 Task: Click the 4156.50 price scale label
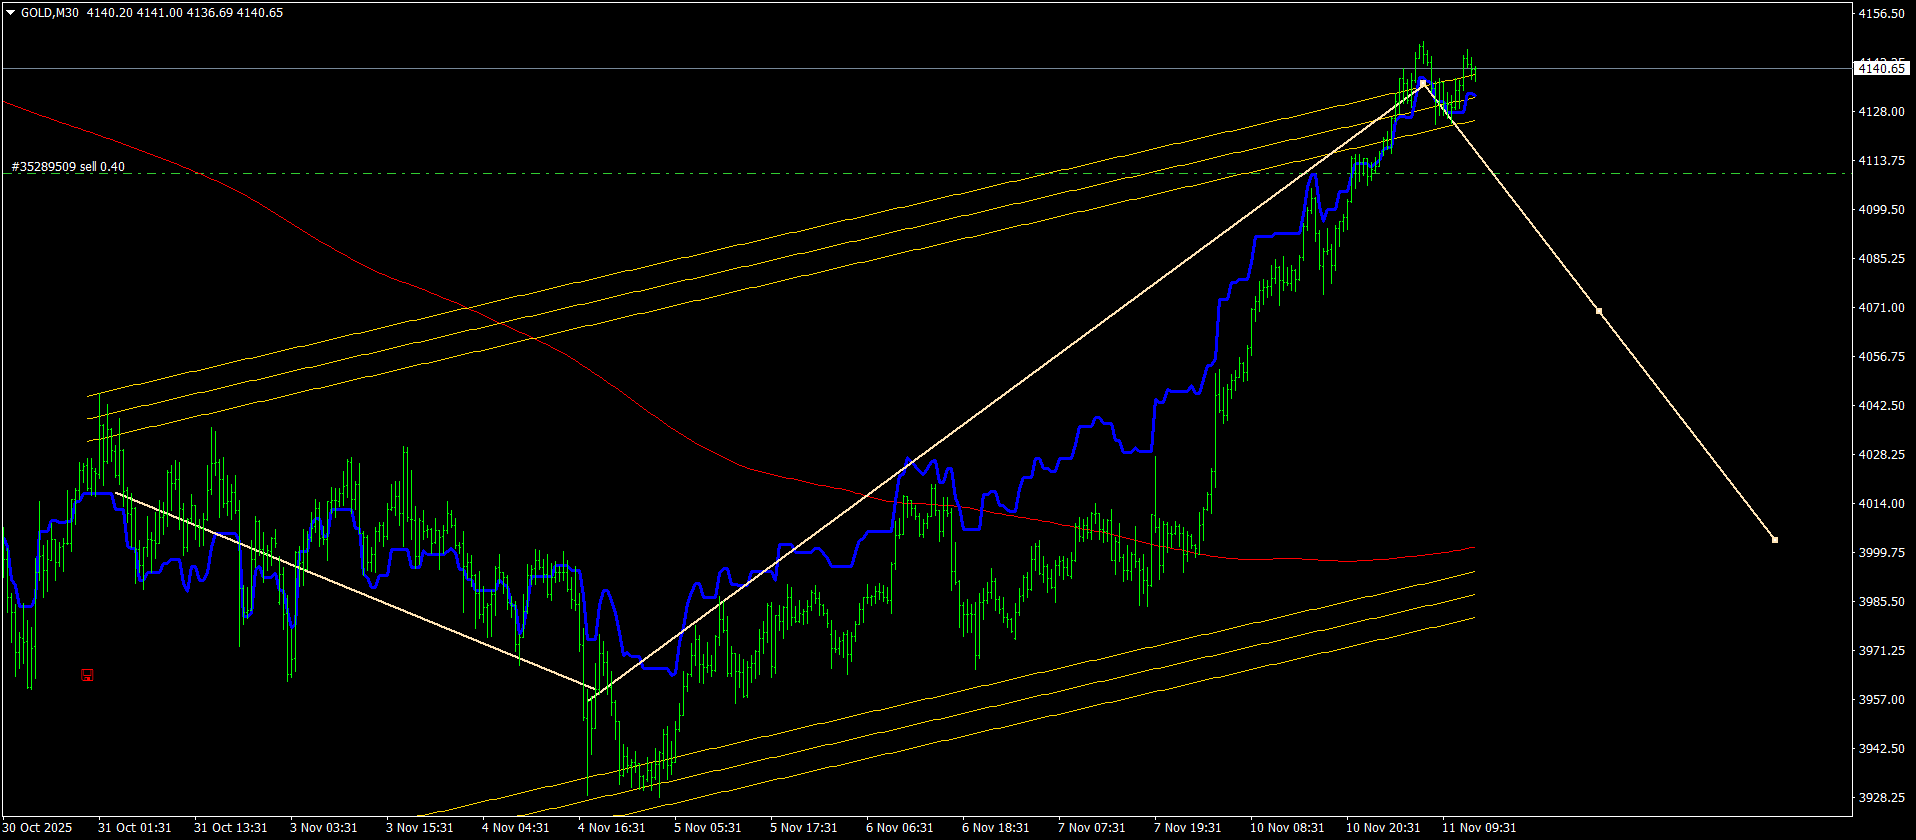[x=1881, y=13]
